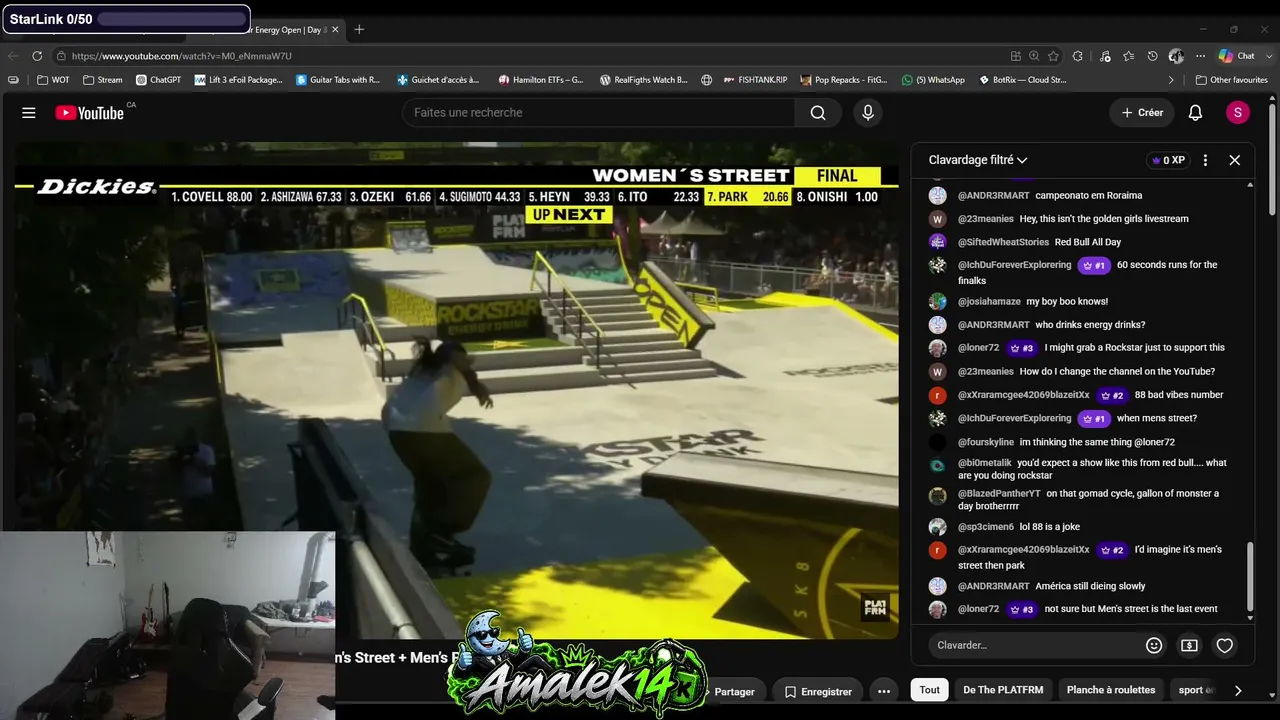
Task: Select the Tout chip
Action: point(930,690)
